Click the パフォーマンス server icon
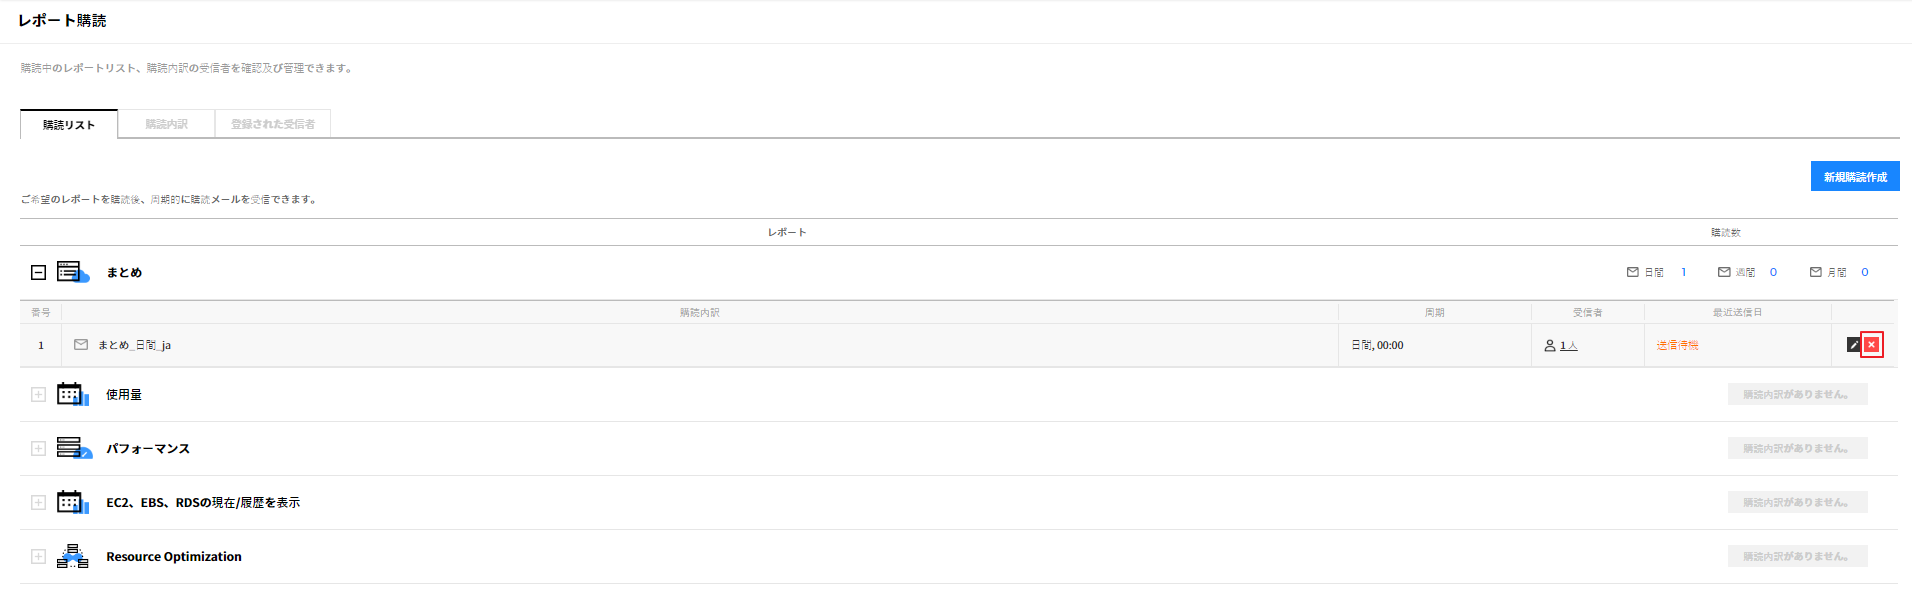 click(x=73, y=448)
